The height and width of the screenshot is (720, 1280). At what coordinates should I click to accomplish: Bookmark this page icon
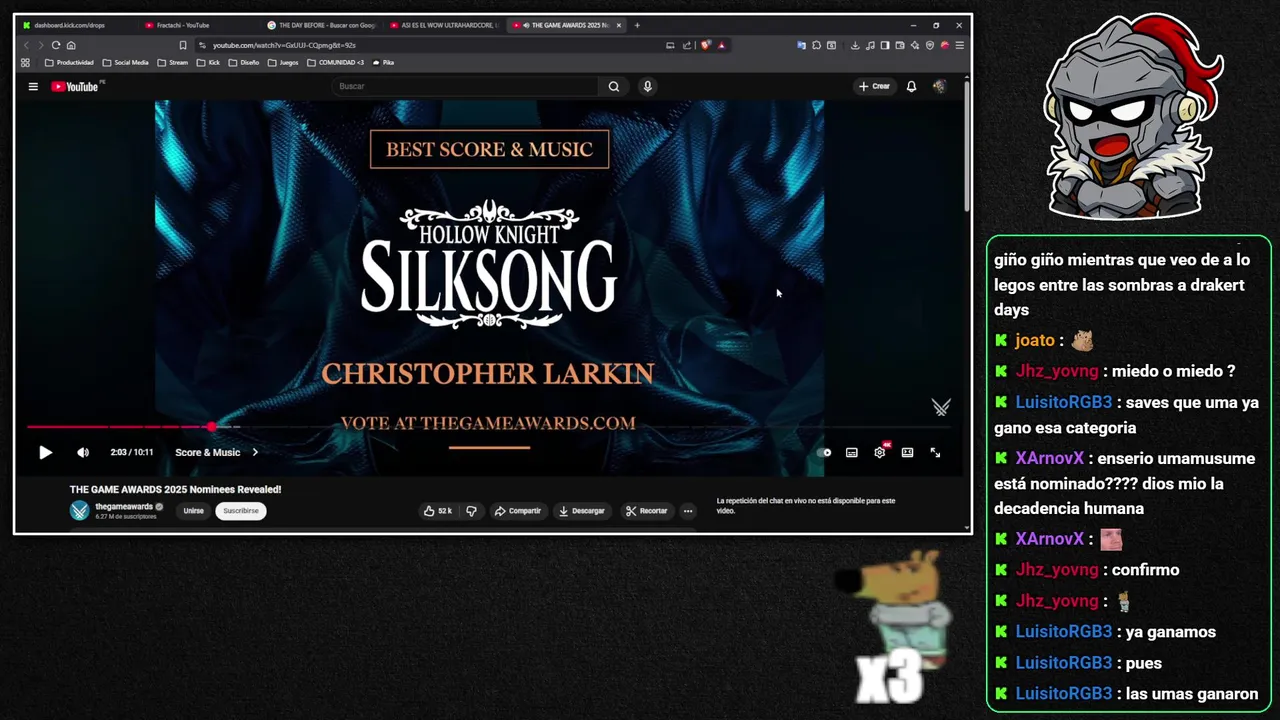[183, 45]
